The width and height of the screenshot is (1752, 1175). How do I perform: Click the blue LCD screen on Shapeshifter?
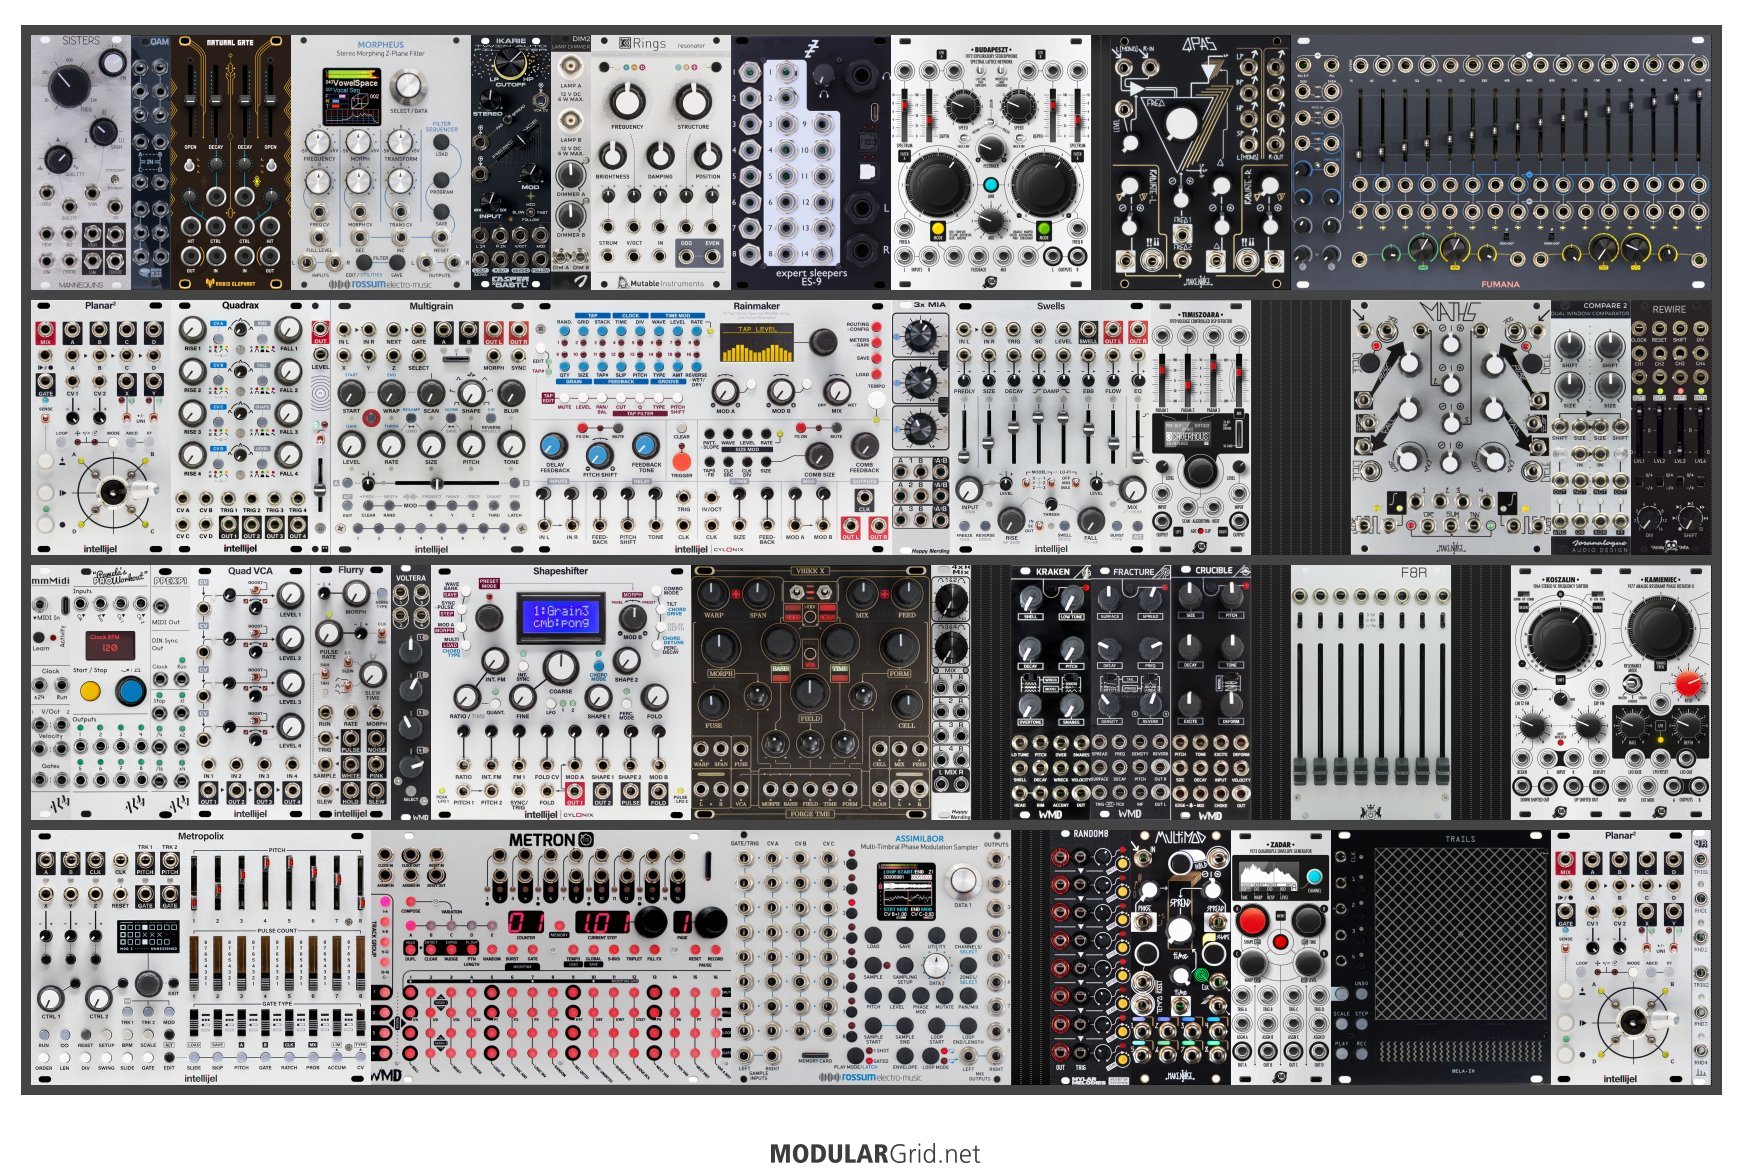pyautogui.click(x=562, y=617)
